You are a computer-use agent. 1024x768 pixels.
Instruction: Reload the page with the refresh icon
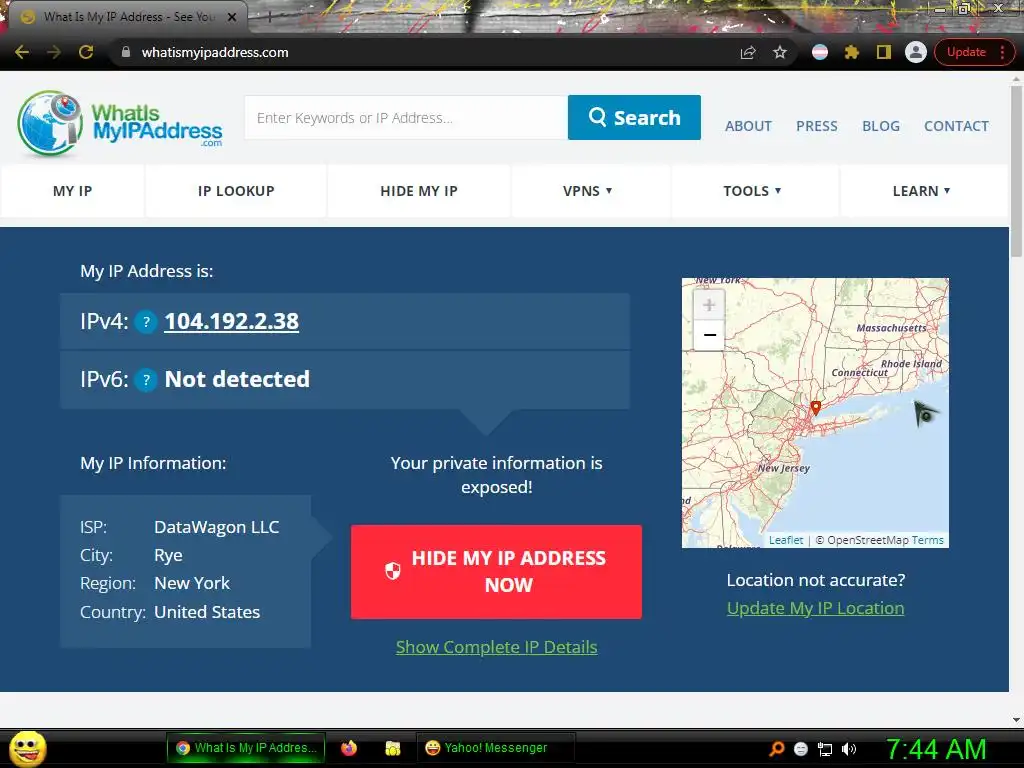click(86, 52)
